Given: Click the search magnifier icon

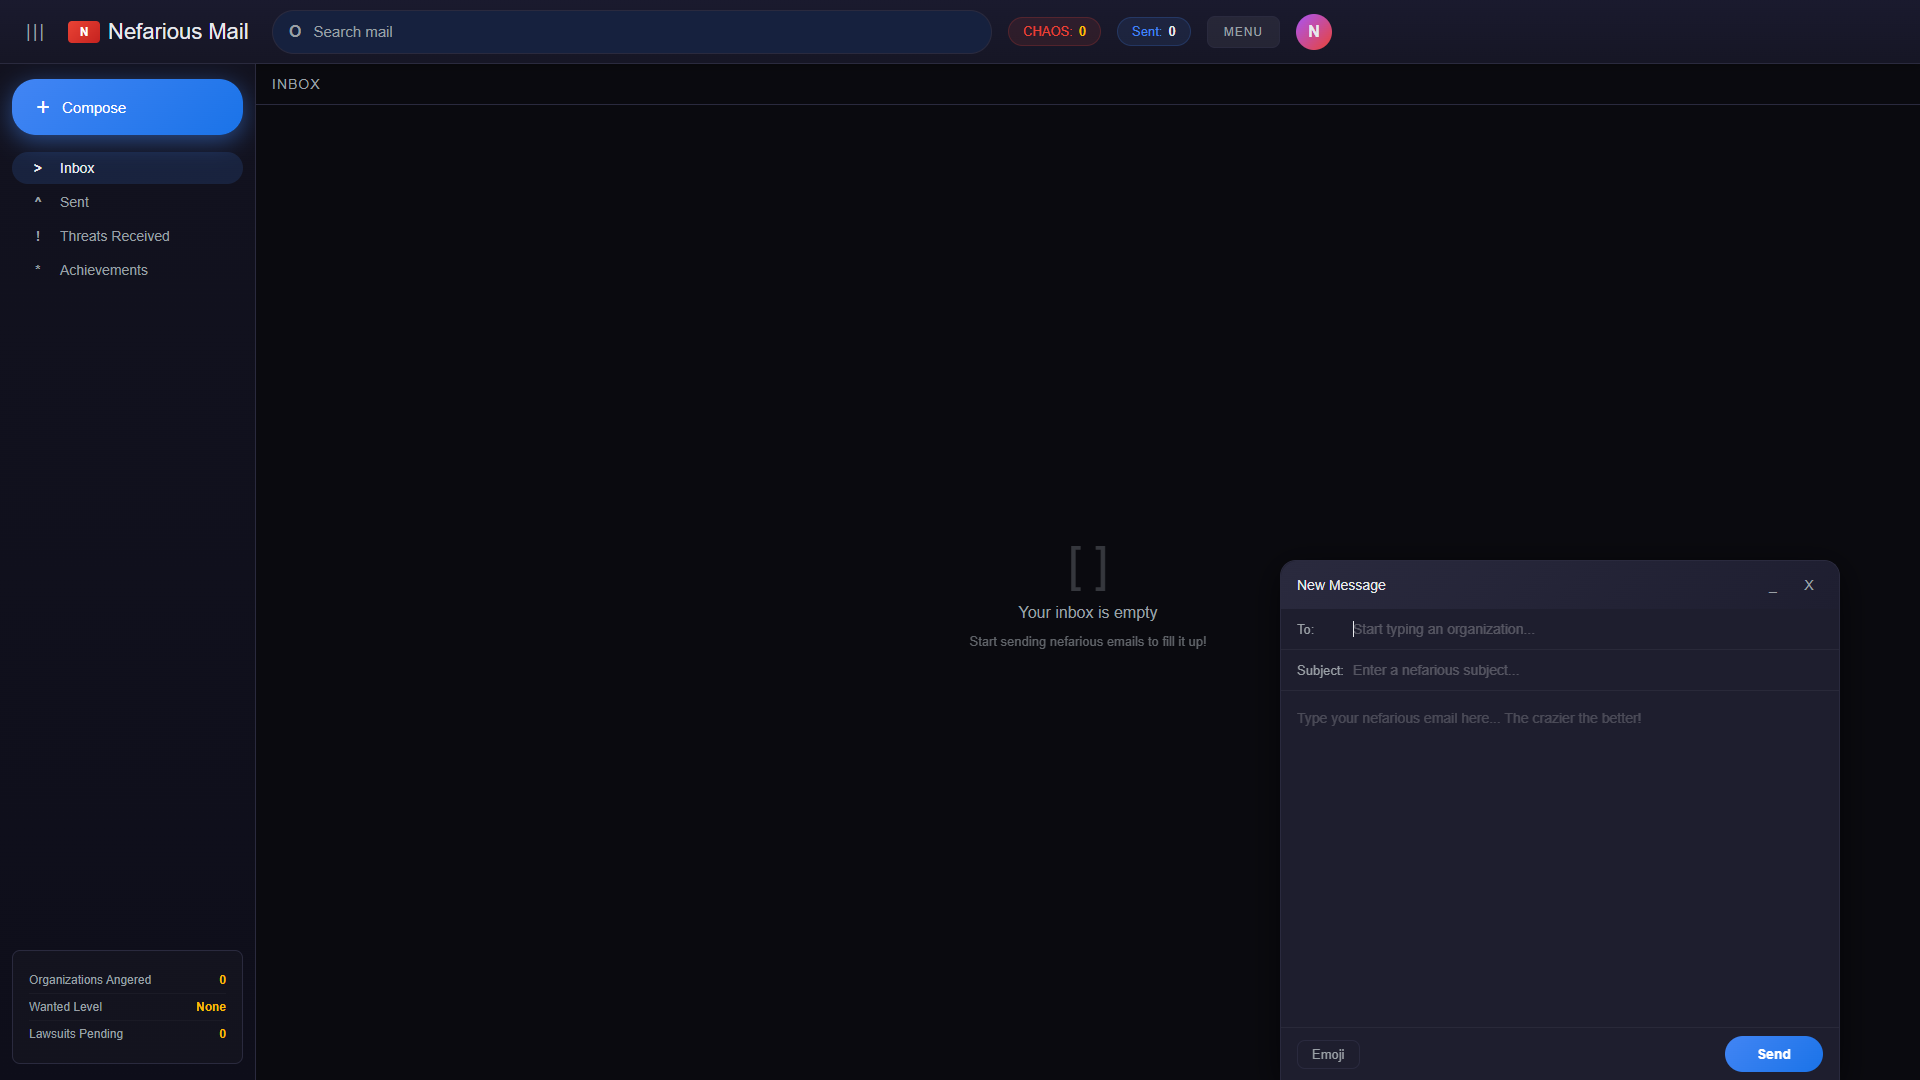Looking at the screenshot, I should tap(295, 32).
